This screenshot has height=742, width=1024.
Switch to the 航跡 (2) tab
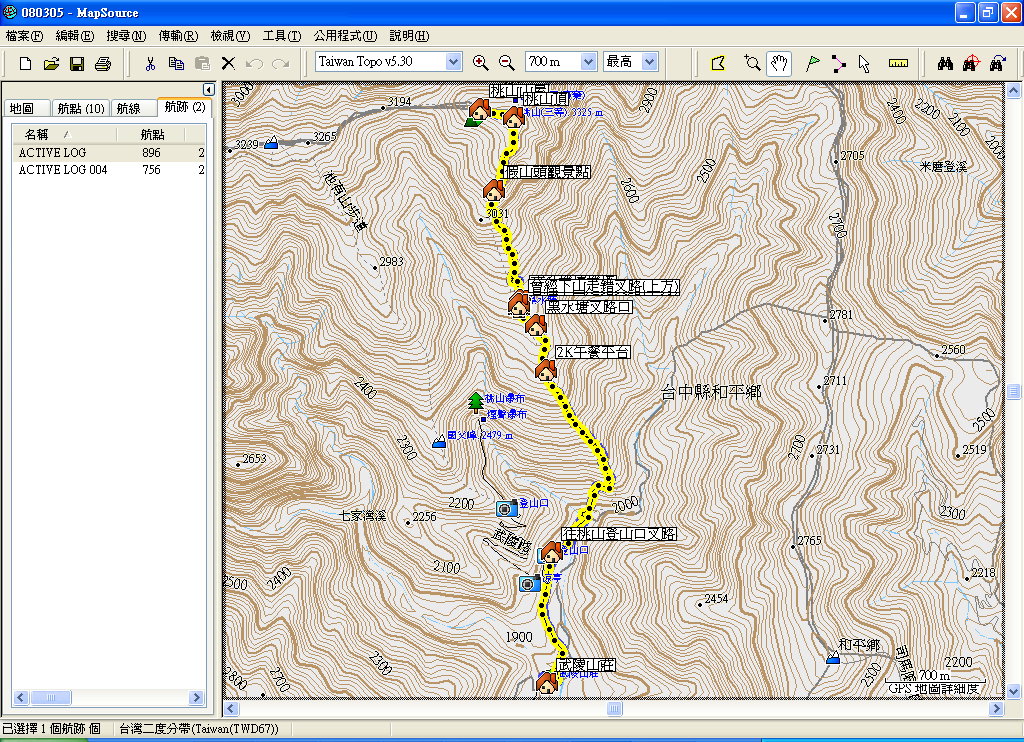184,106
